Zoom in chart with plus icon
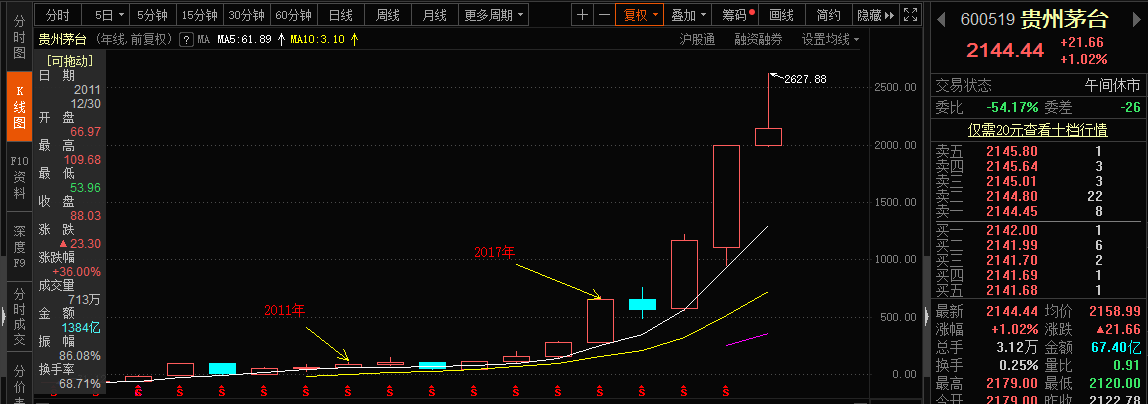This screenshot has height=404, width=1148. pyautogui.click(x=582, y=15)
